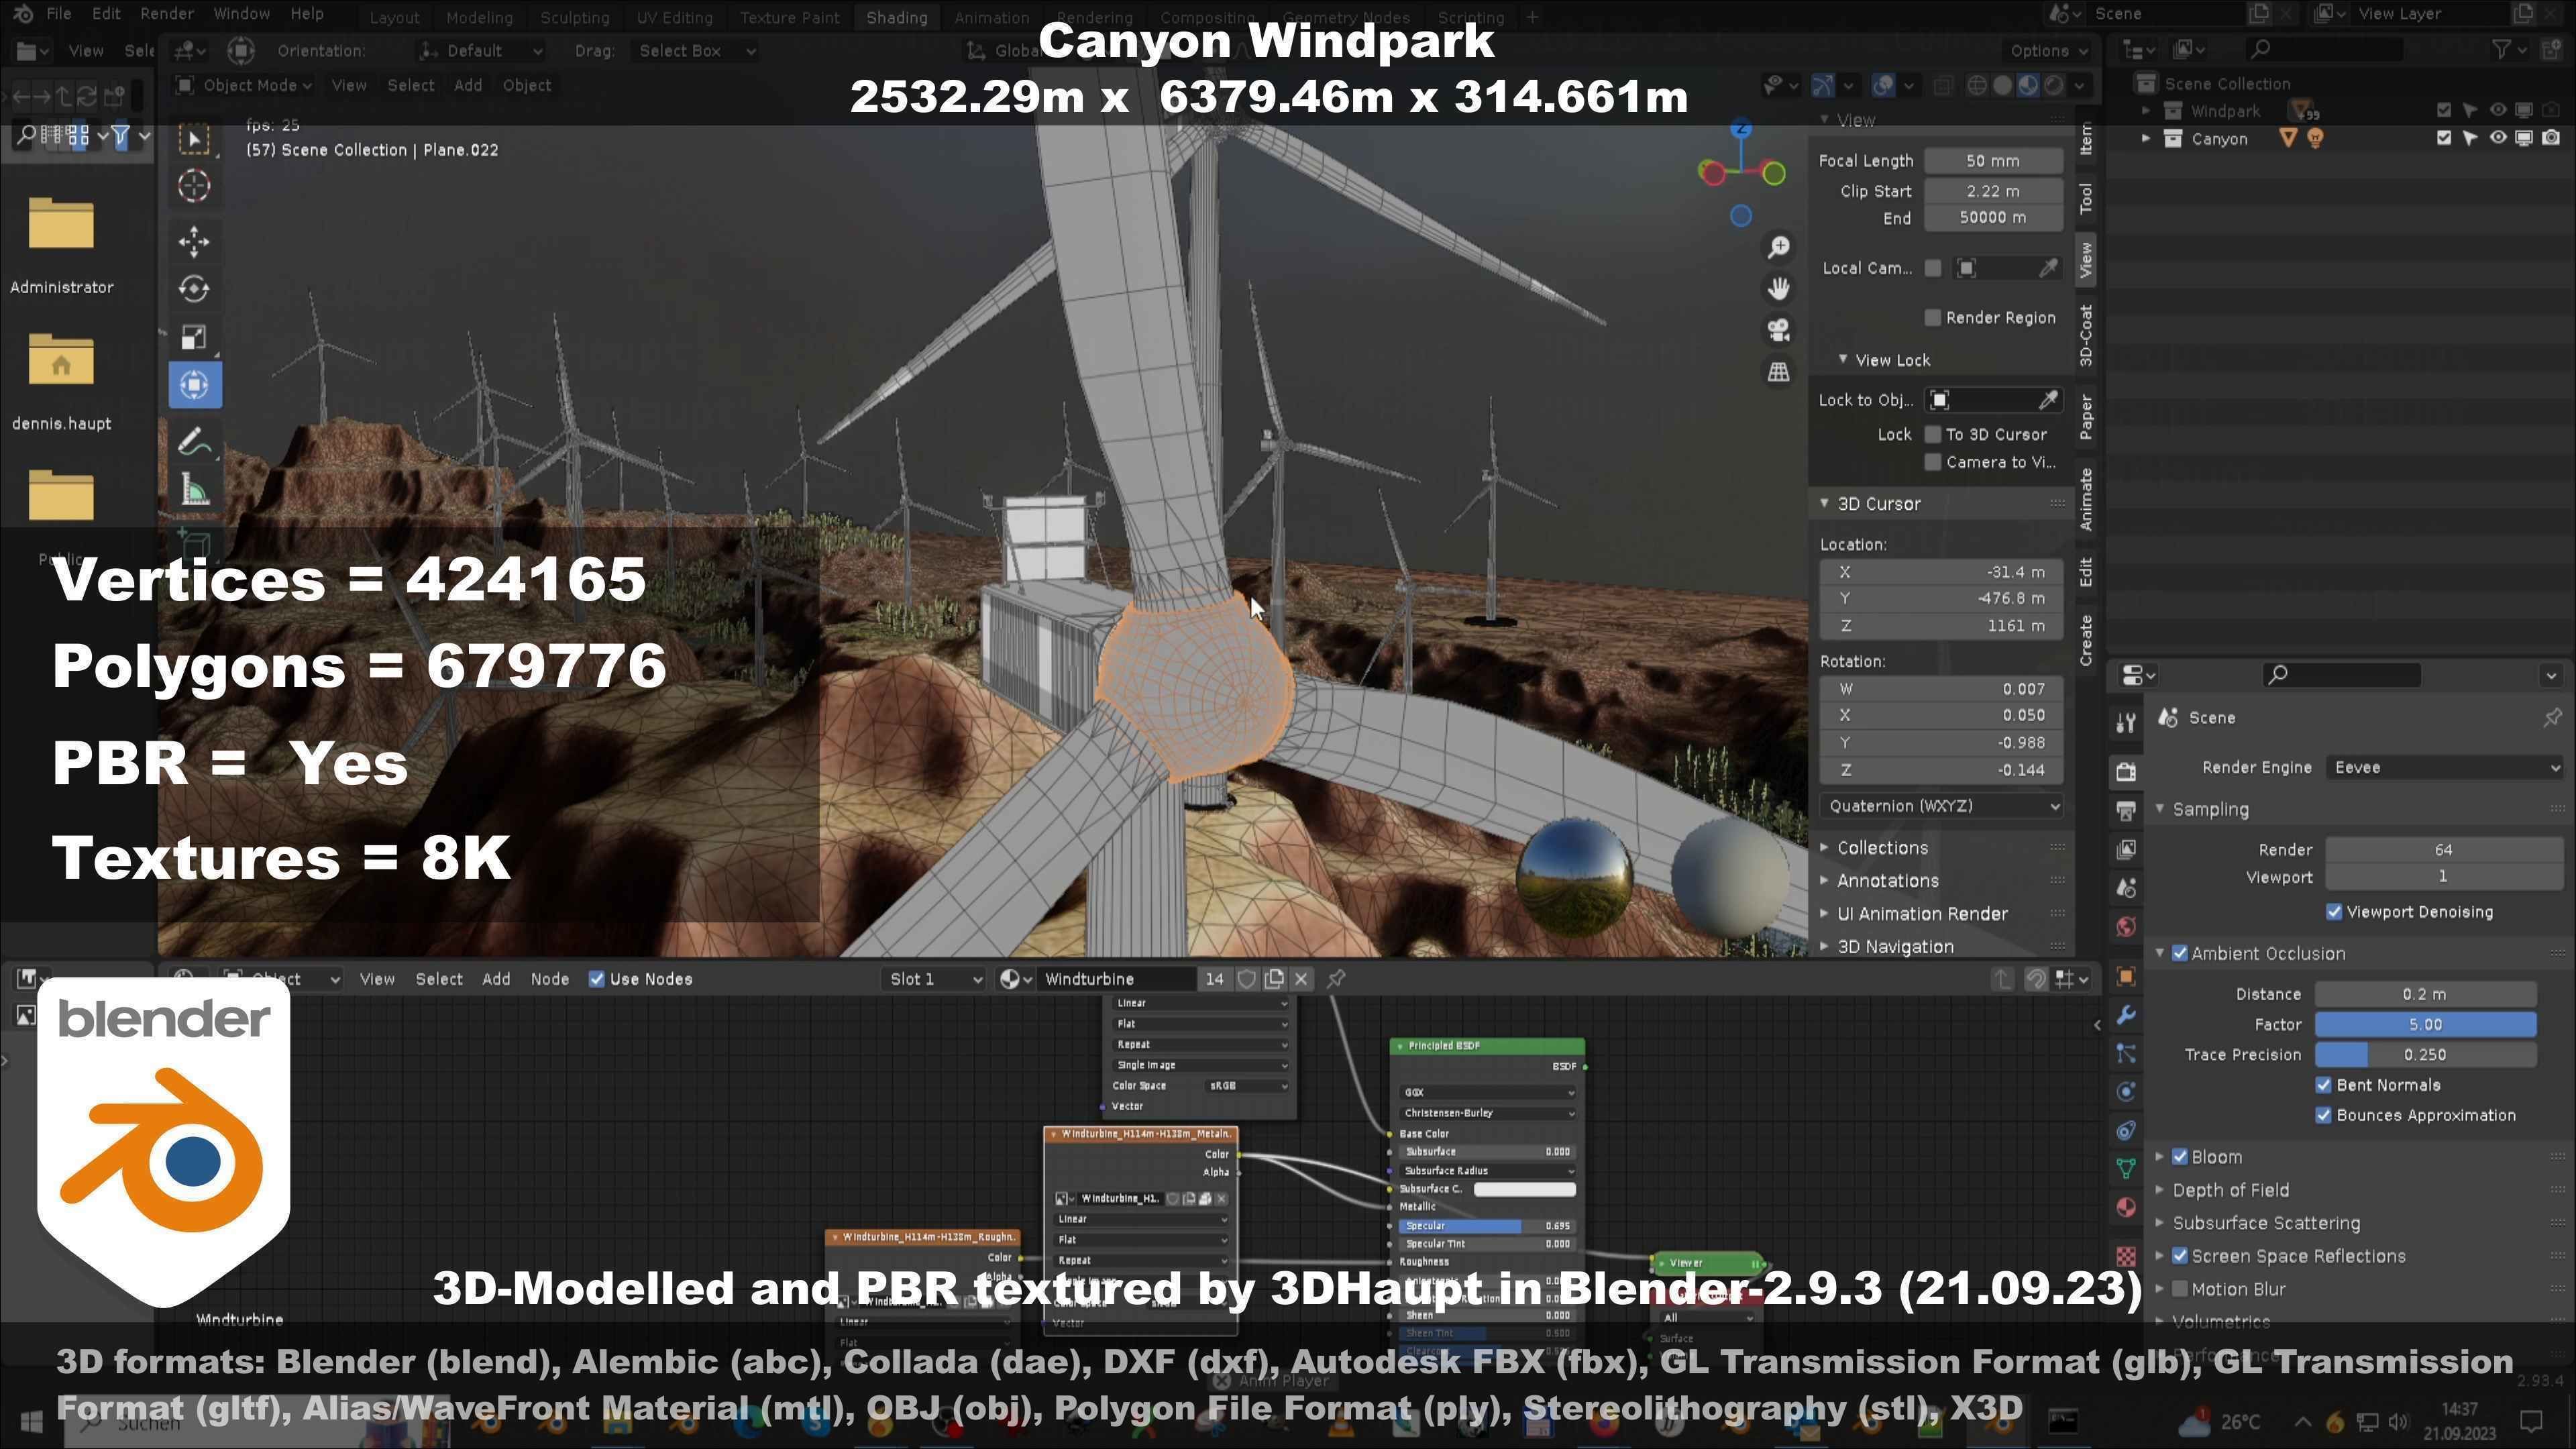Image resolution: width=2576 pixels, height=1449 pixels.
Task: Open Quaternion (WXYZ) rotation mode dropdown
Action: tap(1941, 806)
